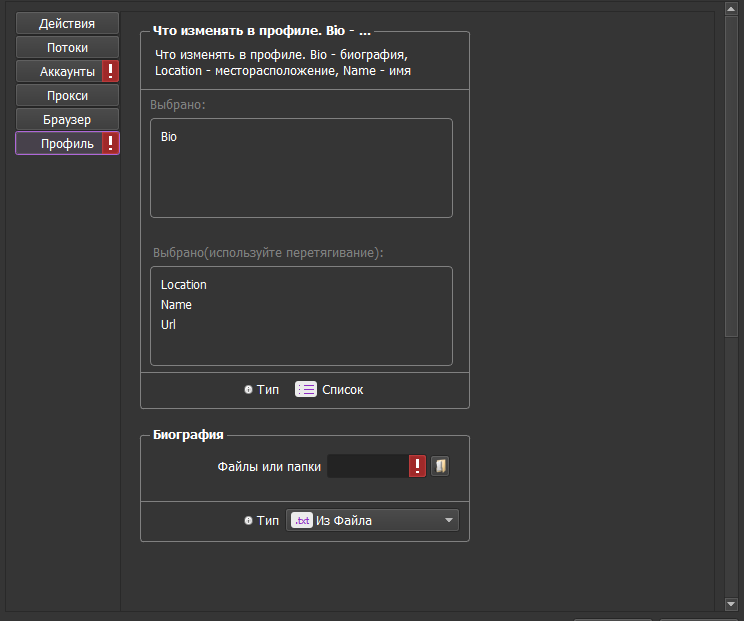The width and height of the screenshot is (744, 621).
Task: Open the Действия tab
Action: [67, 23]
